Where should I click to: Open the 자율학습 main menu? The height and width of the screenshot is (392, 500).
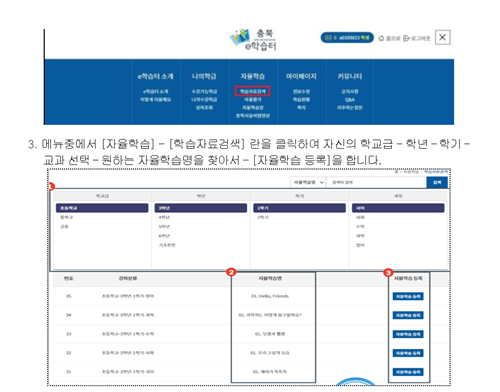point(253,76)
